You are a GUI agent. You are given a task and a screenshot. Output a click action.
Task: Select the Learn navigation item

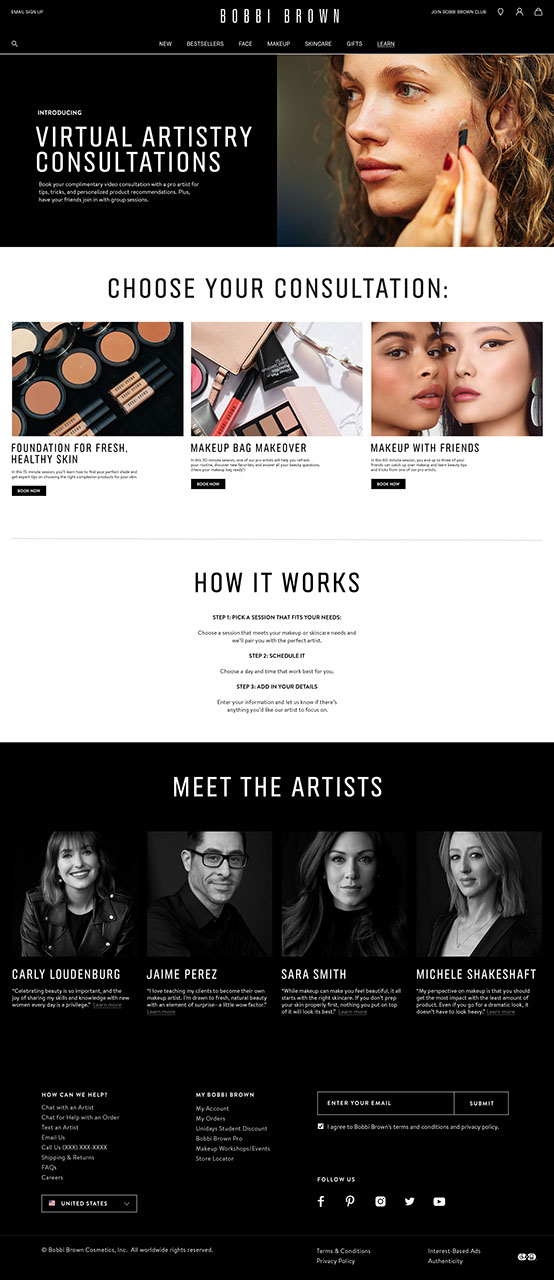click(386, 44)
